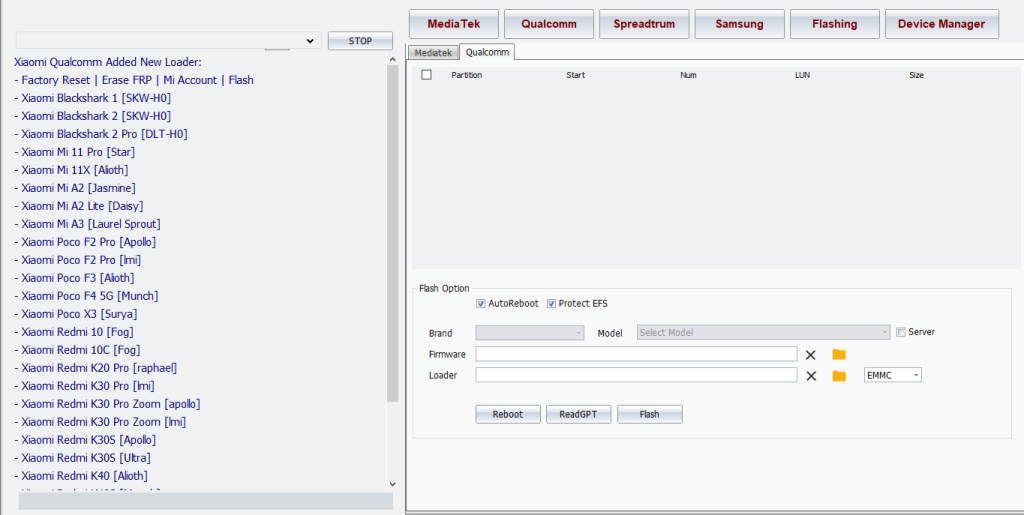This screenshot has height=515, width=1024.
Task: Disable the Protect EFS checkbox
Action: (551, 304)
